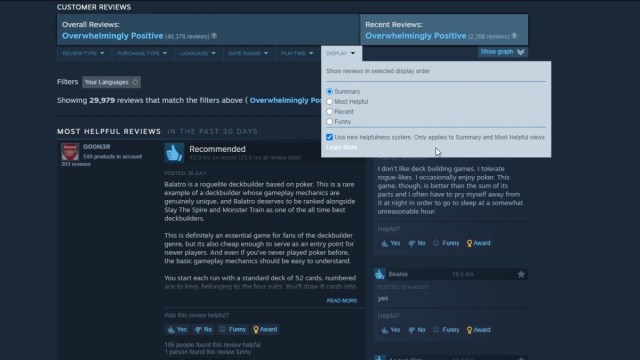Open the Review Type filter dropdown

(83, 53)
